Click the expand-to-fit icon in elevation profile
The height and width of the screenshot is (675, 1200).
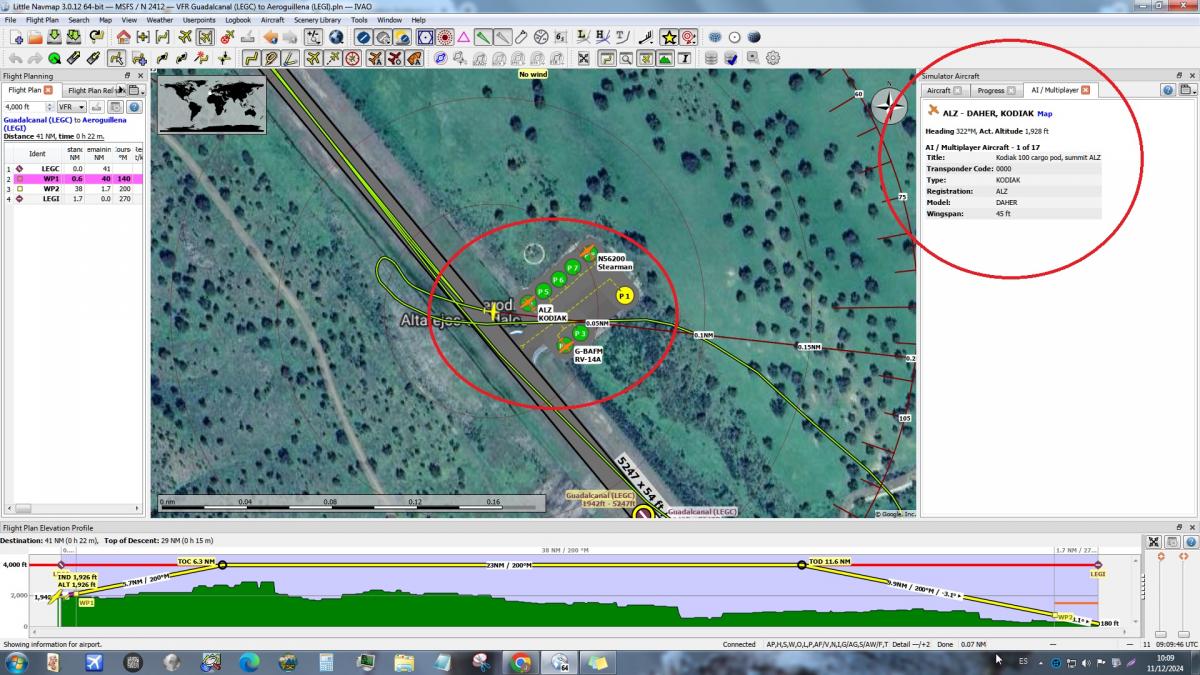pyautogui.click(x=1154, y=541)
